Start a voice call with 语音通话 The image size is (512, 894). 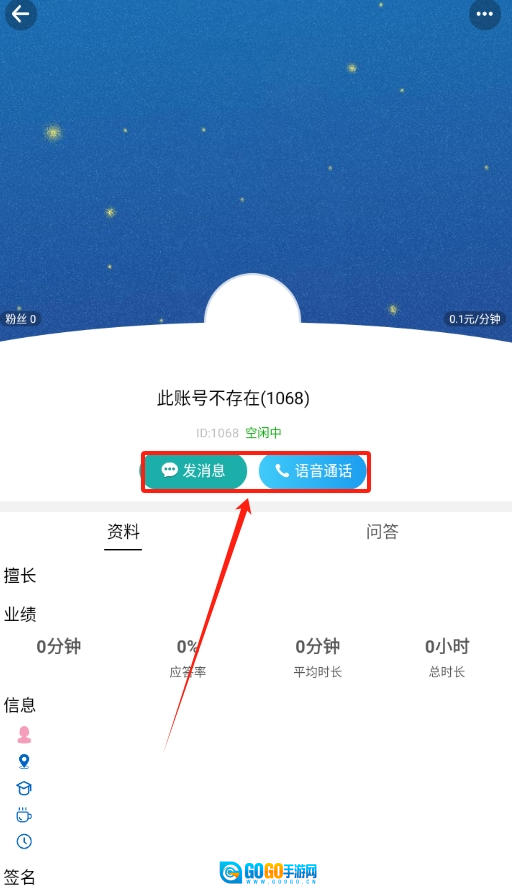click(312, 471)
